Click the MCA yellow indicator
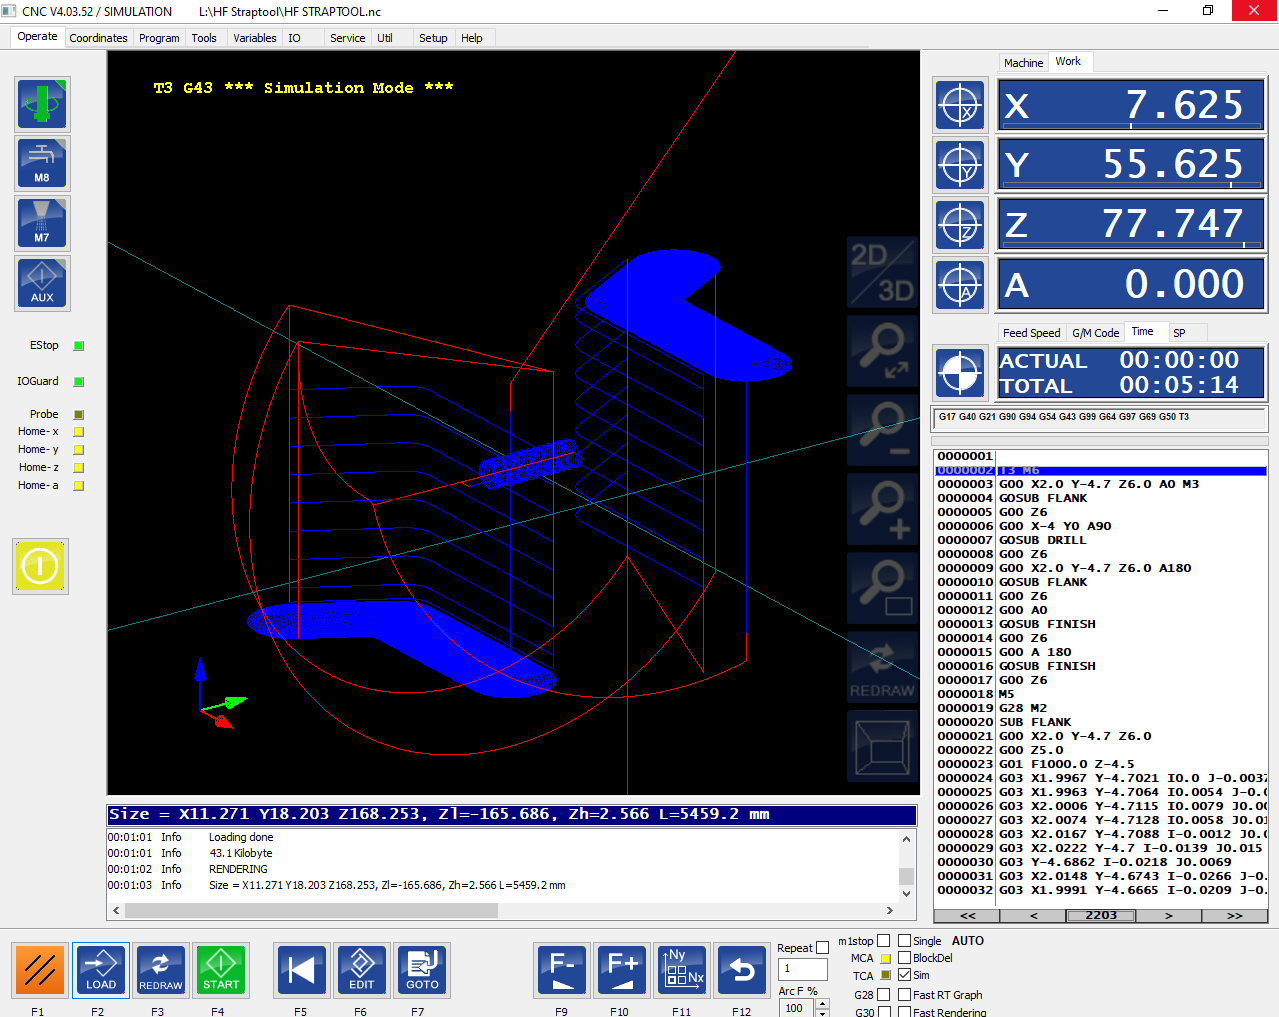1279x1017 pixels. pyautogui.click(x=886, y=959)
